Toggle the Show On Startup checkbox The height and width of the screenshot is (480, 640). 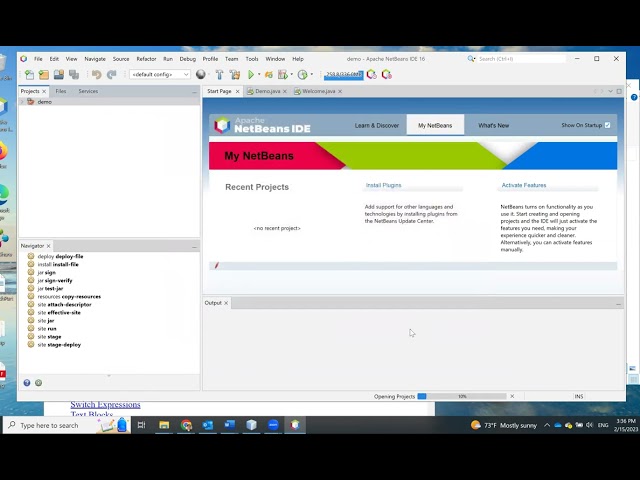pyautogui.click(x=607, y=125)
